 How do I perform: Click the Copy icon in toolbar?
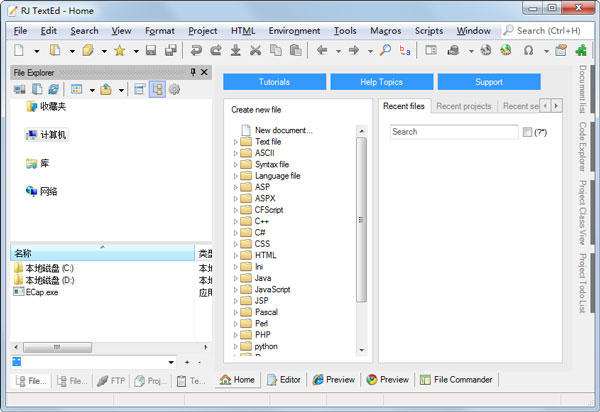point(276,50)
